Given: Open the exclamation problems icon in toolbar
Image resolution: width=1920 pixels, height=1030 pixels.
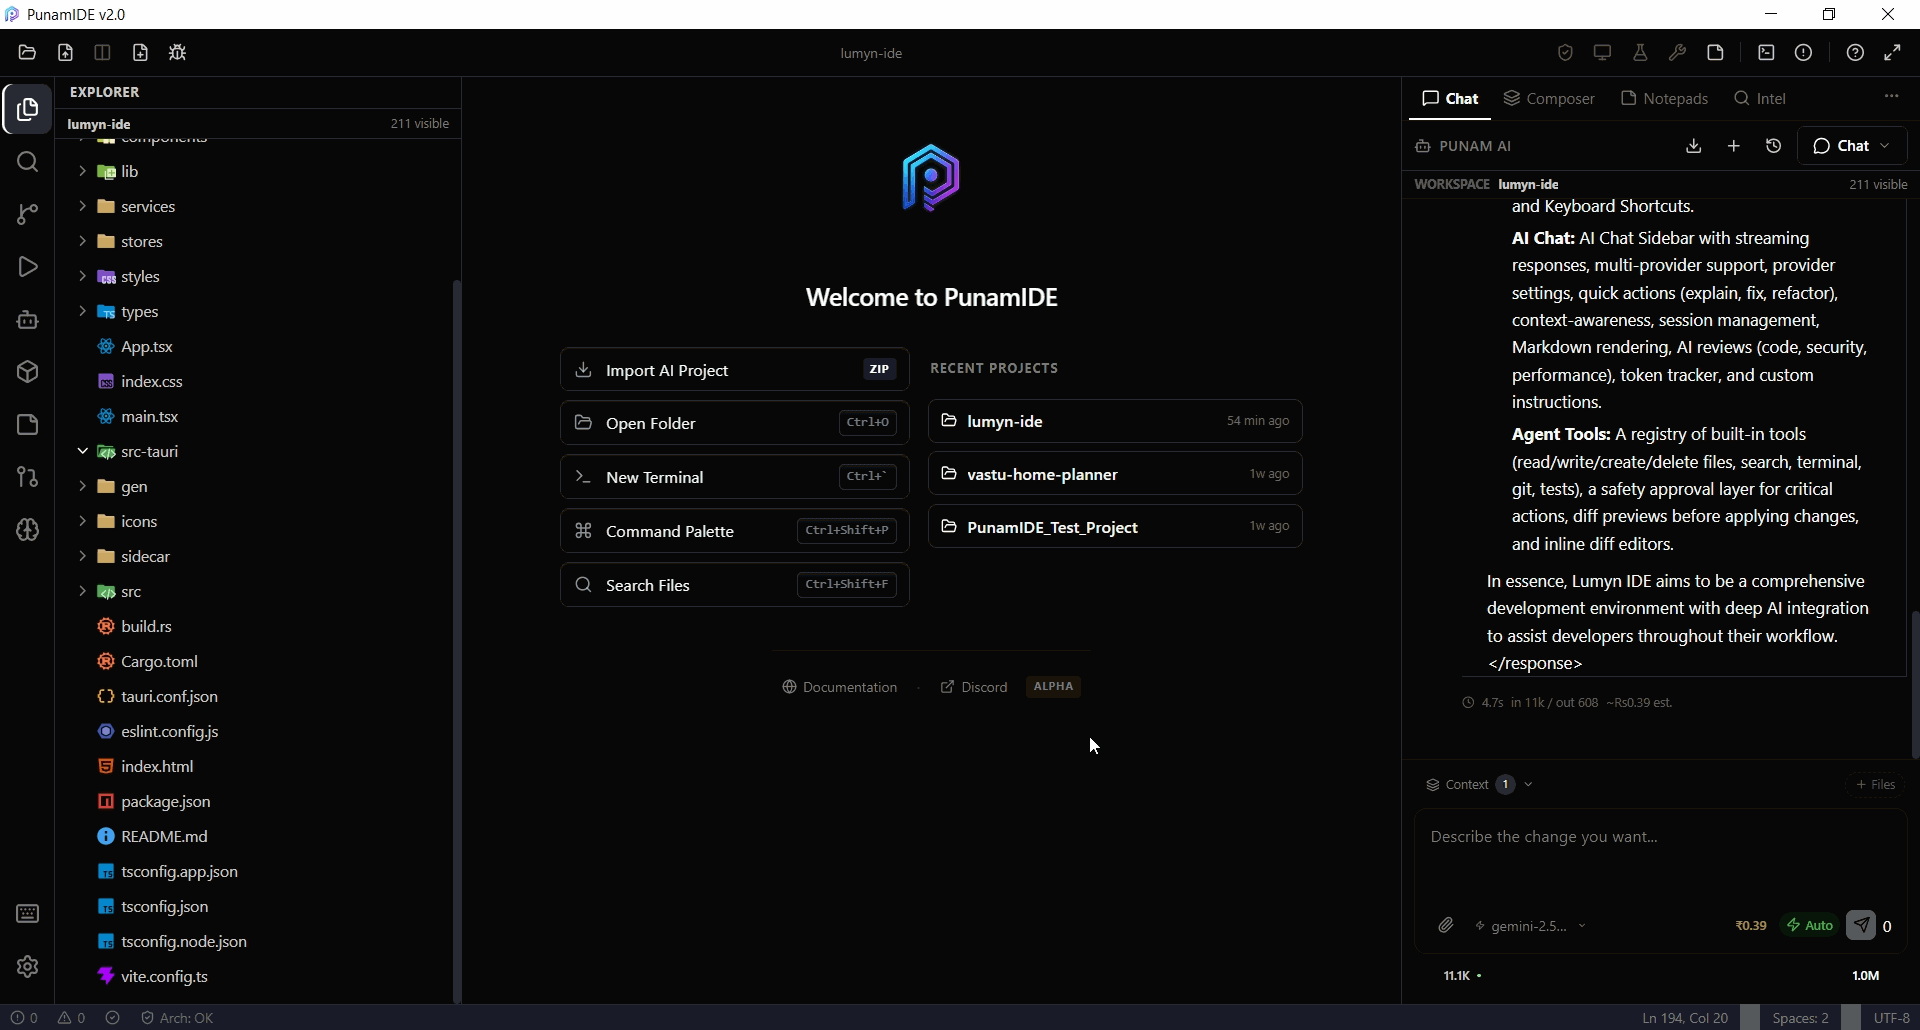Looking at the screenshot, I should click(x=1803, y=53).
